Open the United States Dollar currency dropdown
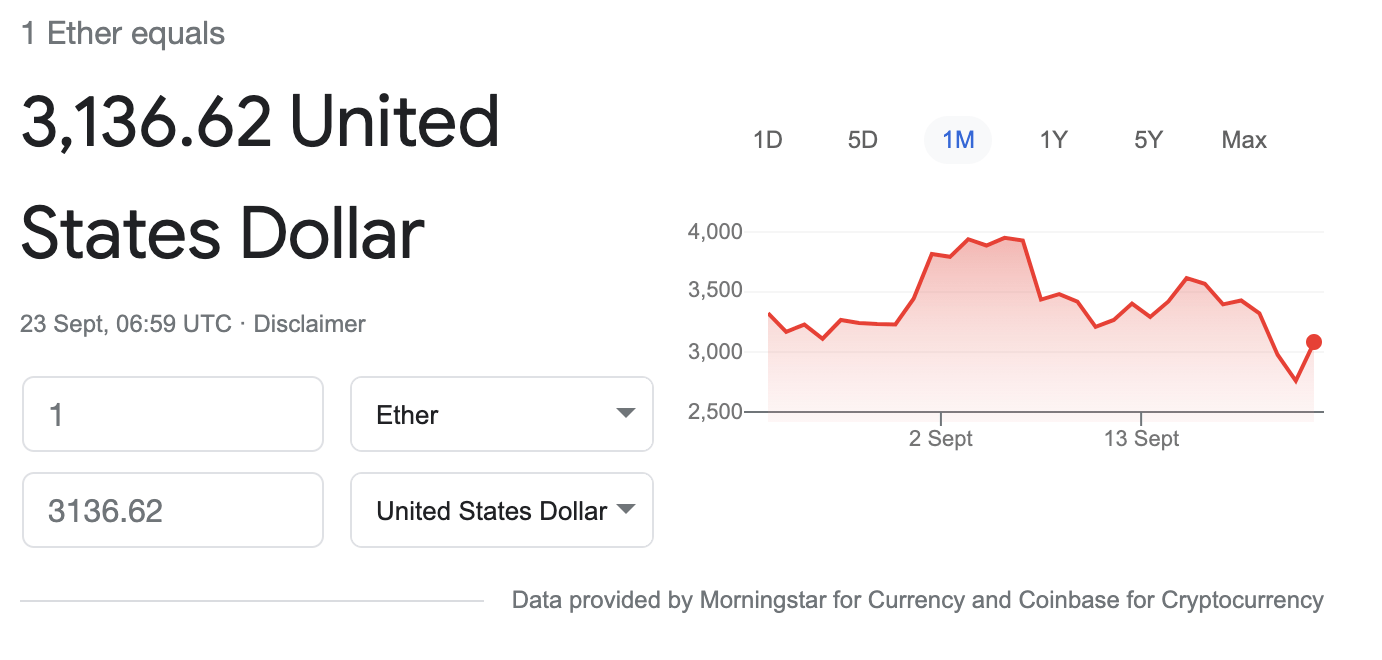Image resolution: width=1382 pixels, height=660 pixels. pyautogui.click(x=502, y=511)
